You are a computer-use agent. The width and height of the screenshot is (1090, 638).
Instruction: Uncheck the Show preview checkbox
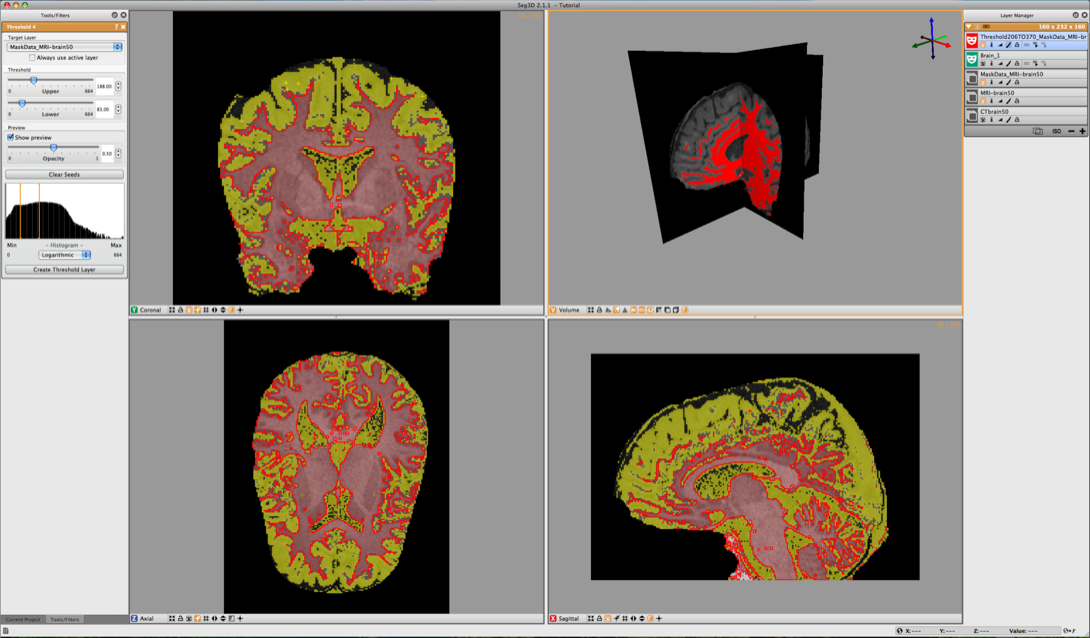point(10,138)
